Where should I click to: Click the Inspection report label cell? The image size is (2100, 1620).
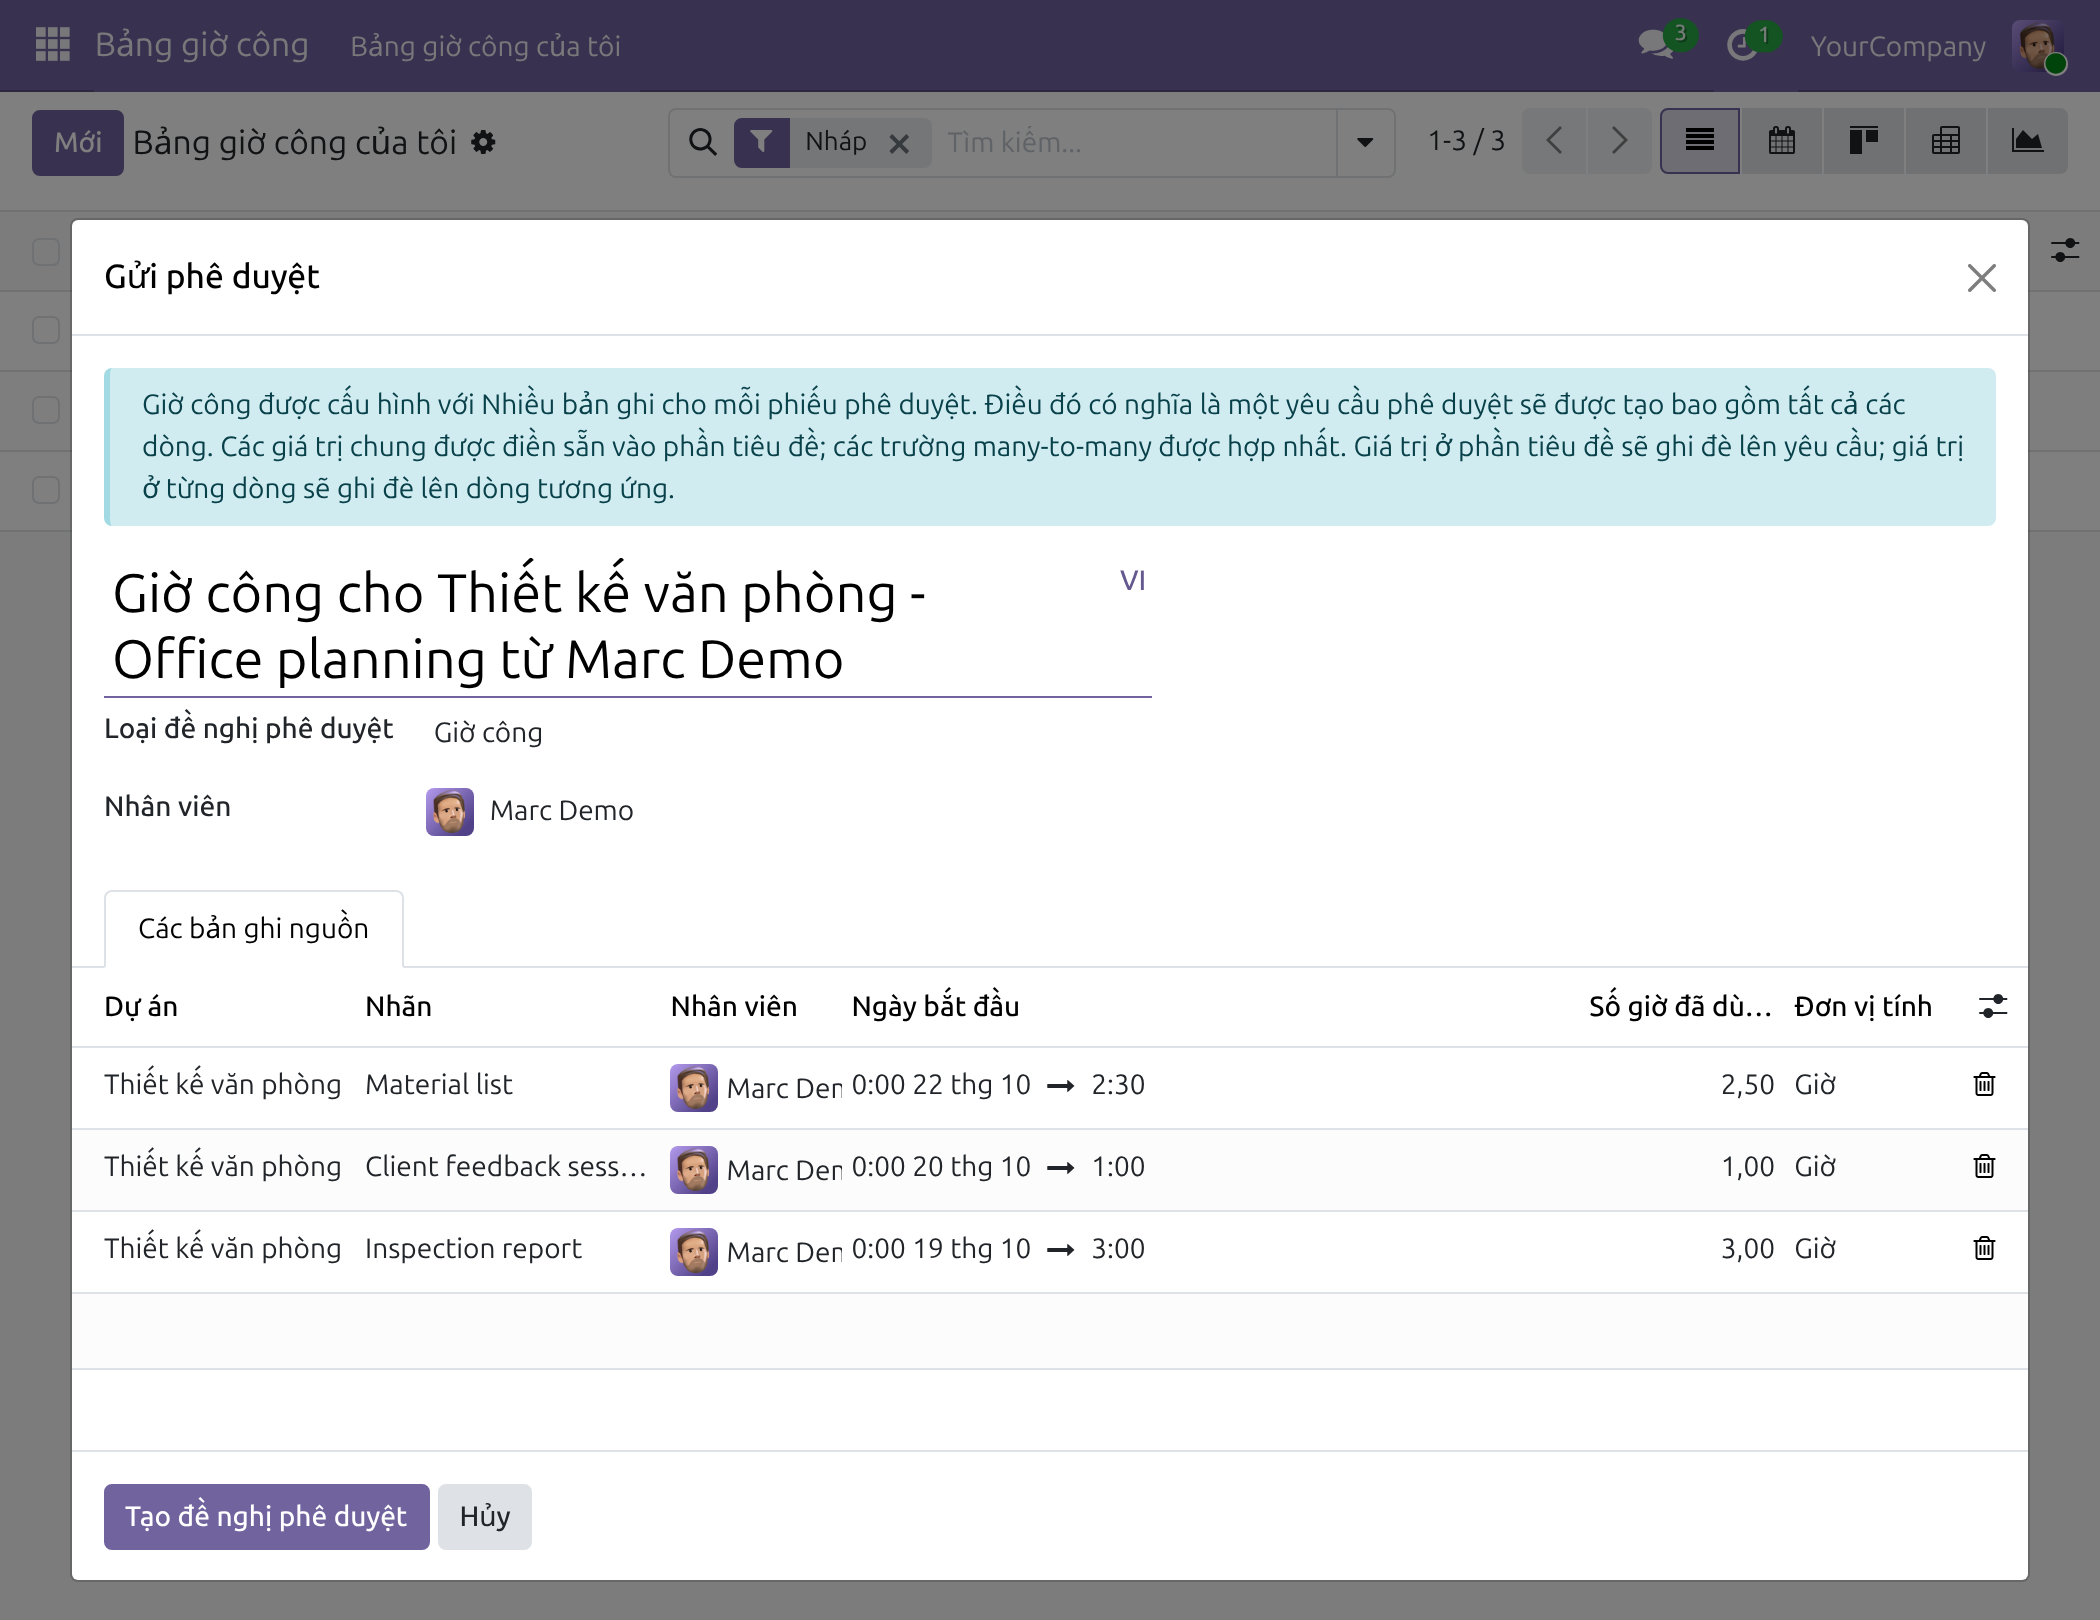point(473,1248)
